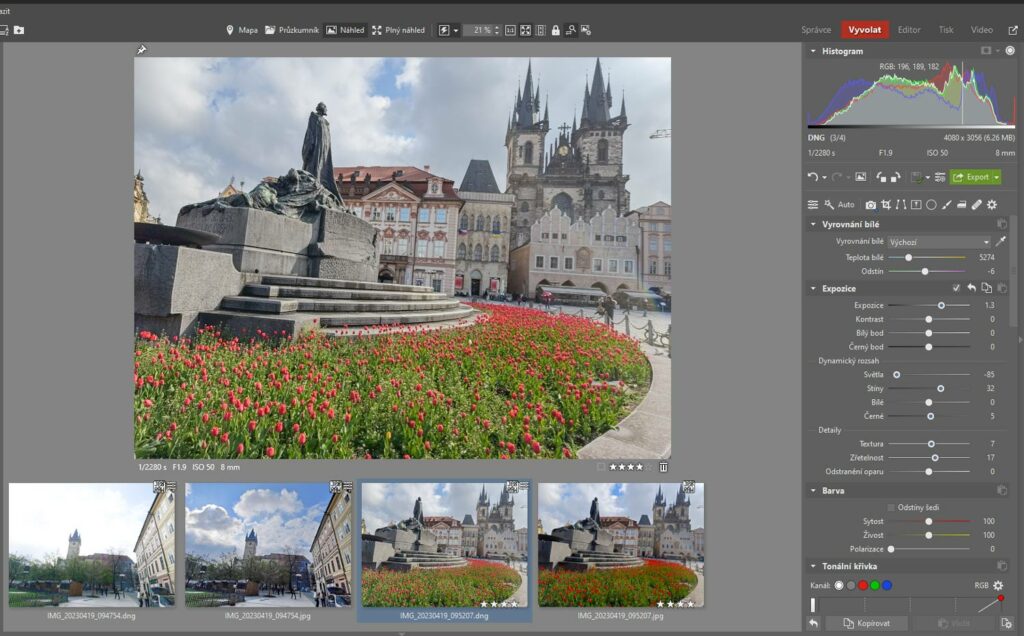
Task: Enable the Odstíny šedi checkbox
Action: (x=891, y=507)
